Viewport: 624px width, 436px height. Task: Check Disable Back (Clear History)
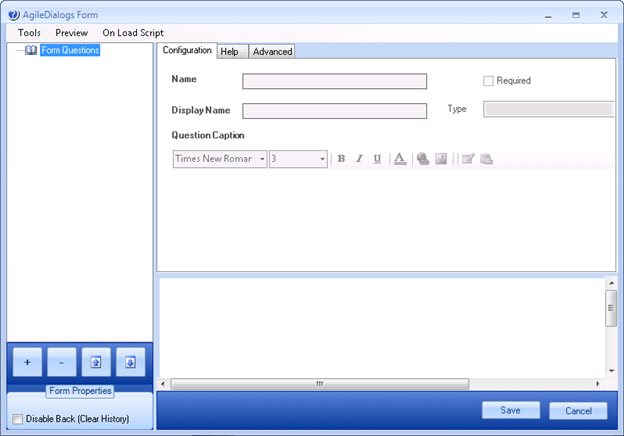tap(17, 419)
